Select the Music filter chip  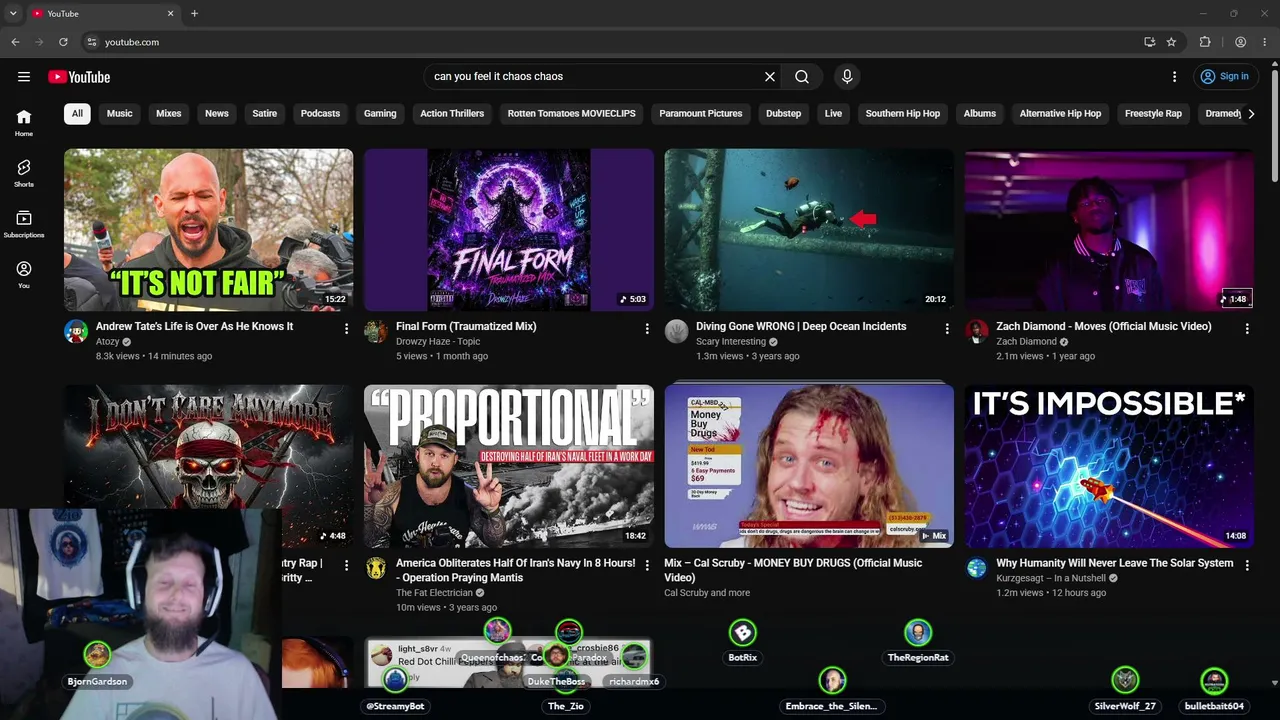coord(120,114)
